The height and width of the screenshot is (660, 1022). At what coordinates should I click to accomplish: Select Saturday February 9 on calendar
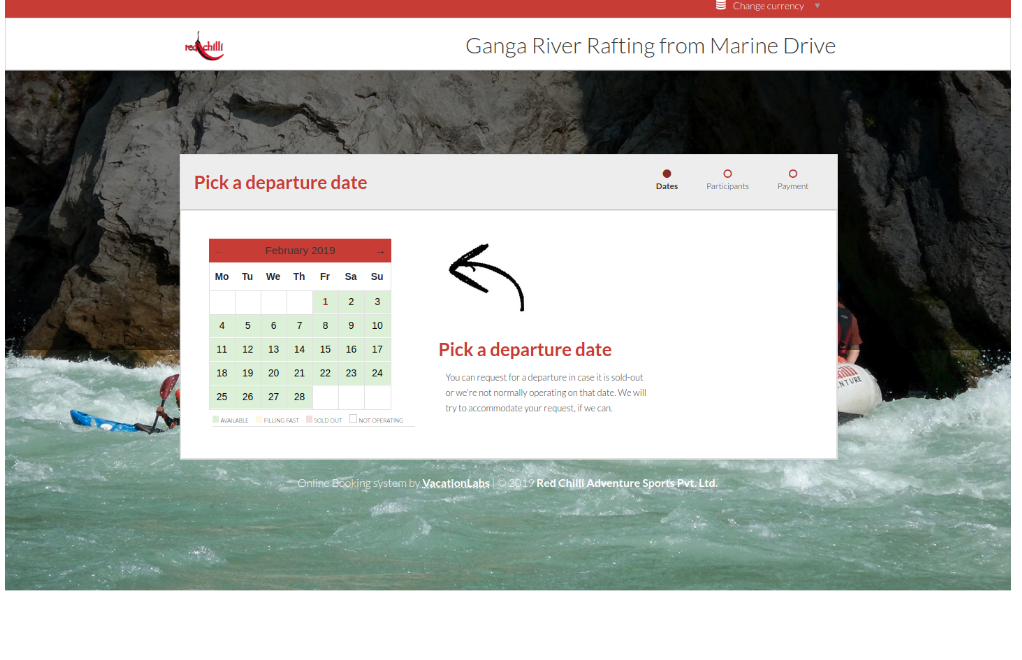click(x=351, y=326)
